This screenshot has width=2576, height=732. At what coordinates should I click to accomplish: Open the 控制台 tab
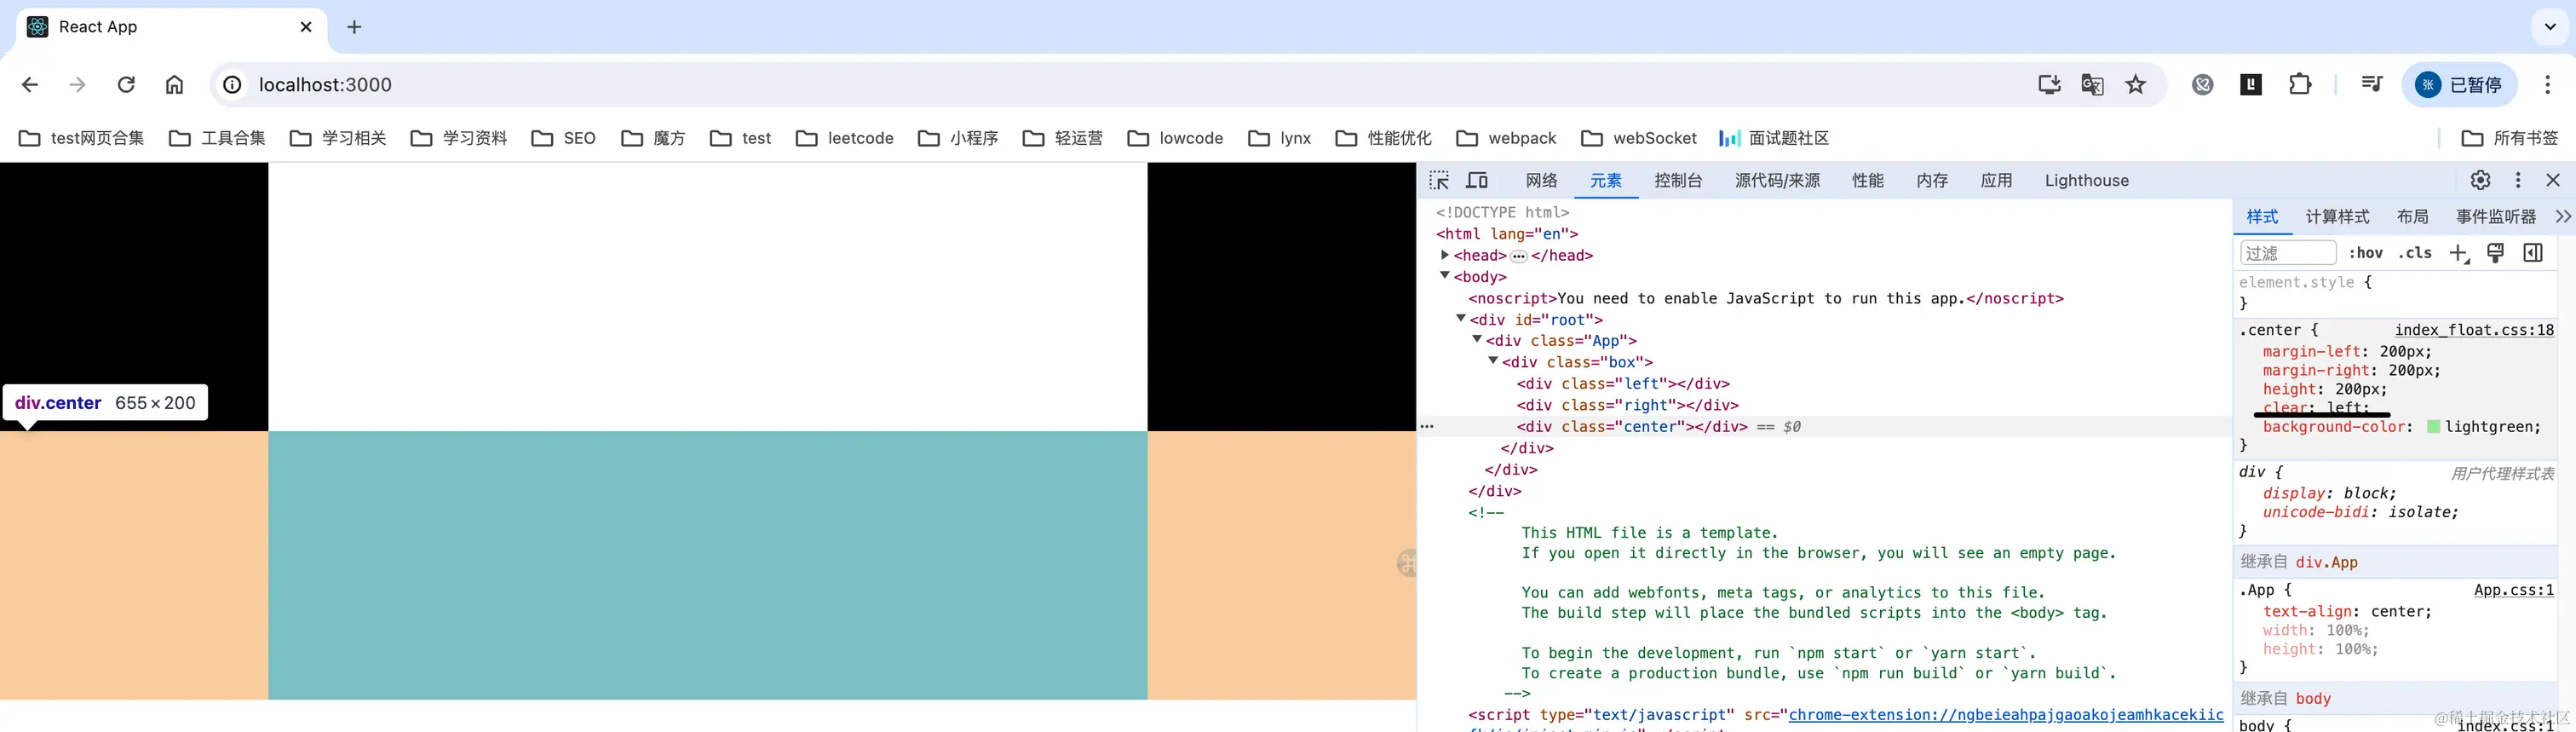(x=1678, y=181)
